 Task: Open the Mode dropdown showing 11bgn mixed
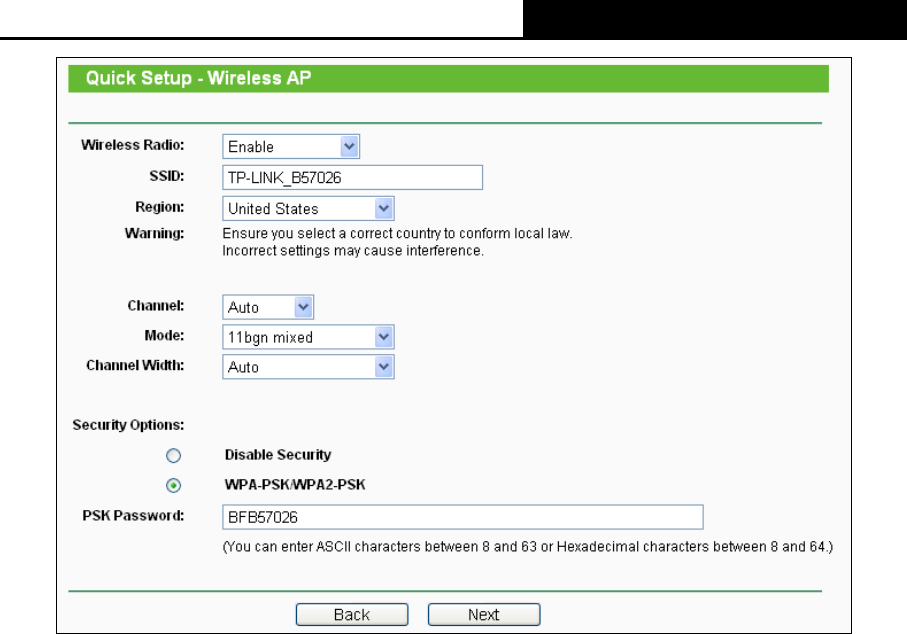pos(308,337)
